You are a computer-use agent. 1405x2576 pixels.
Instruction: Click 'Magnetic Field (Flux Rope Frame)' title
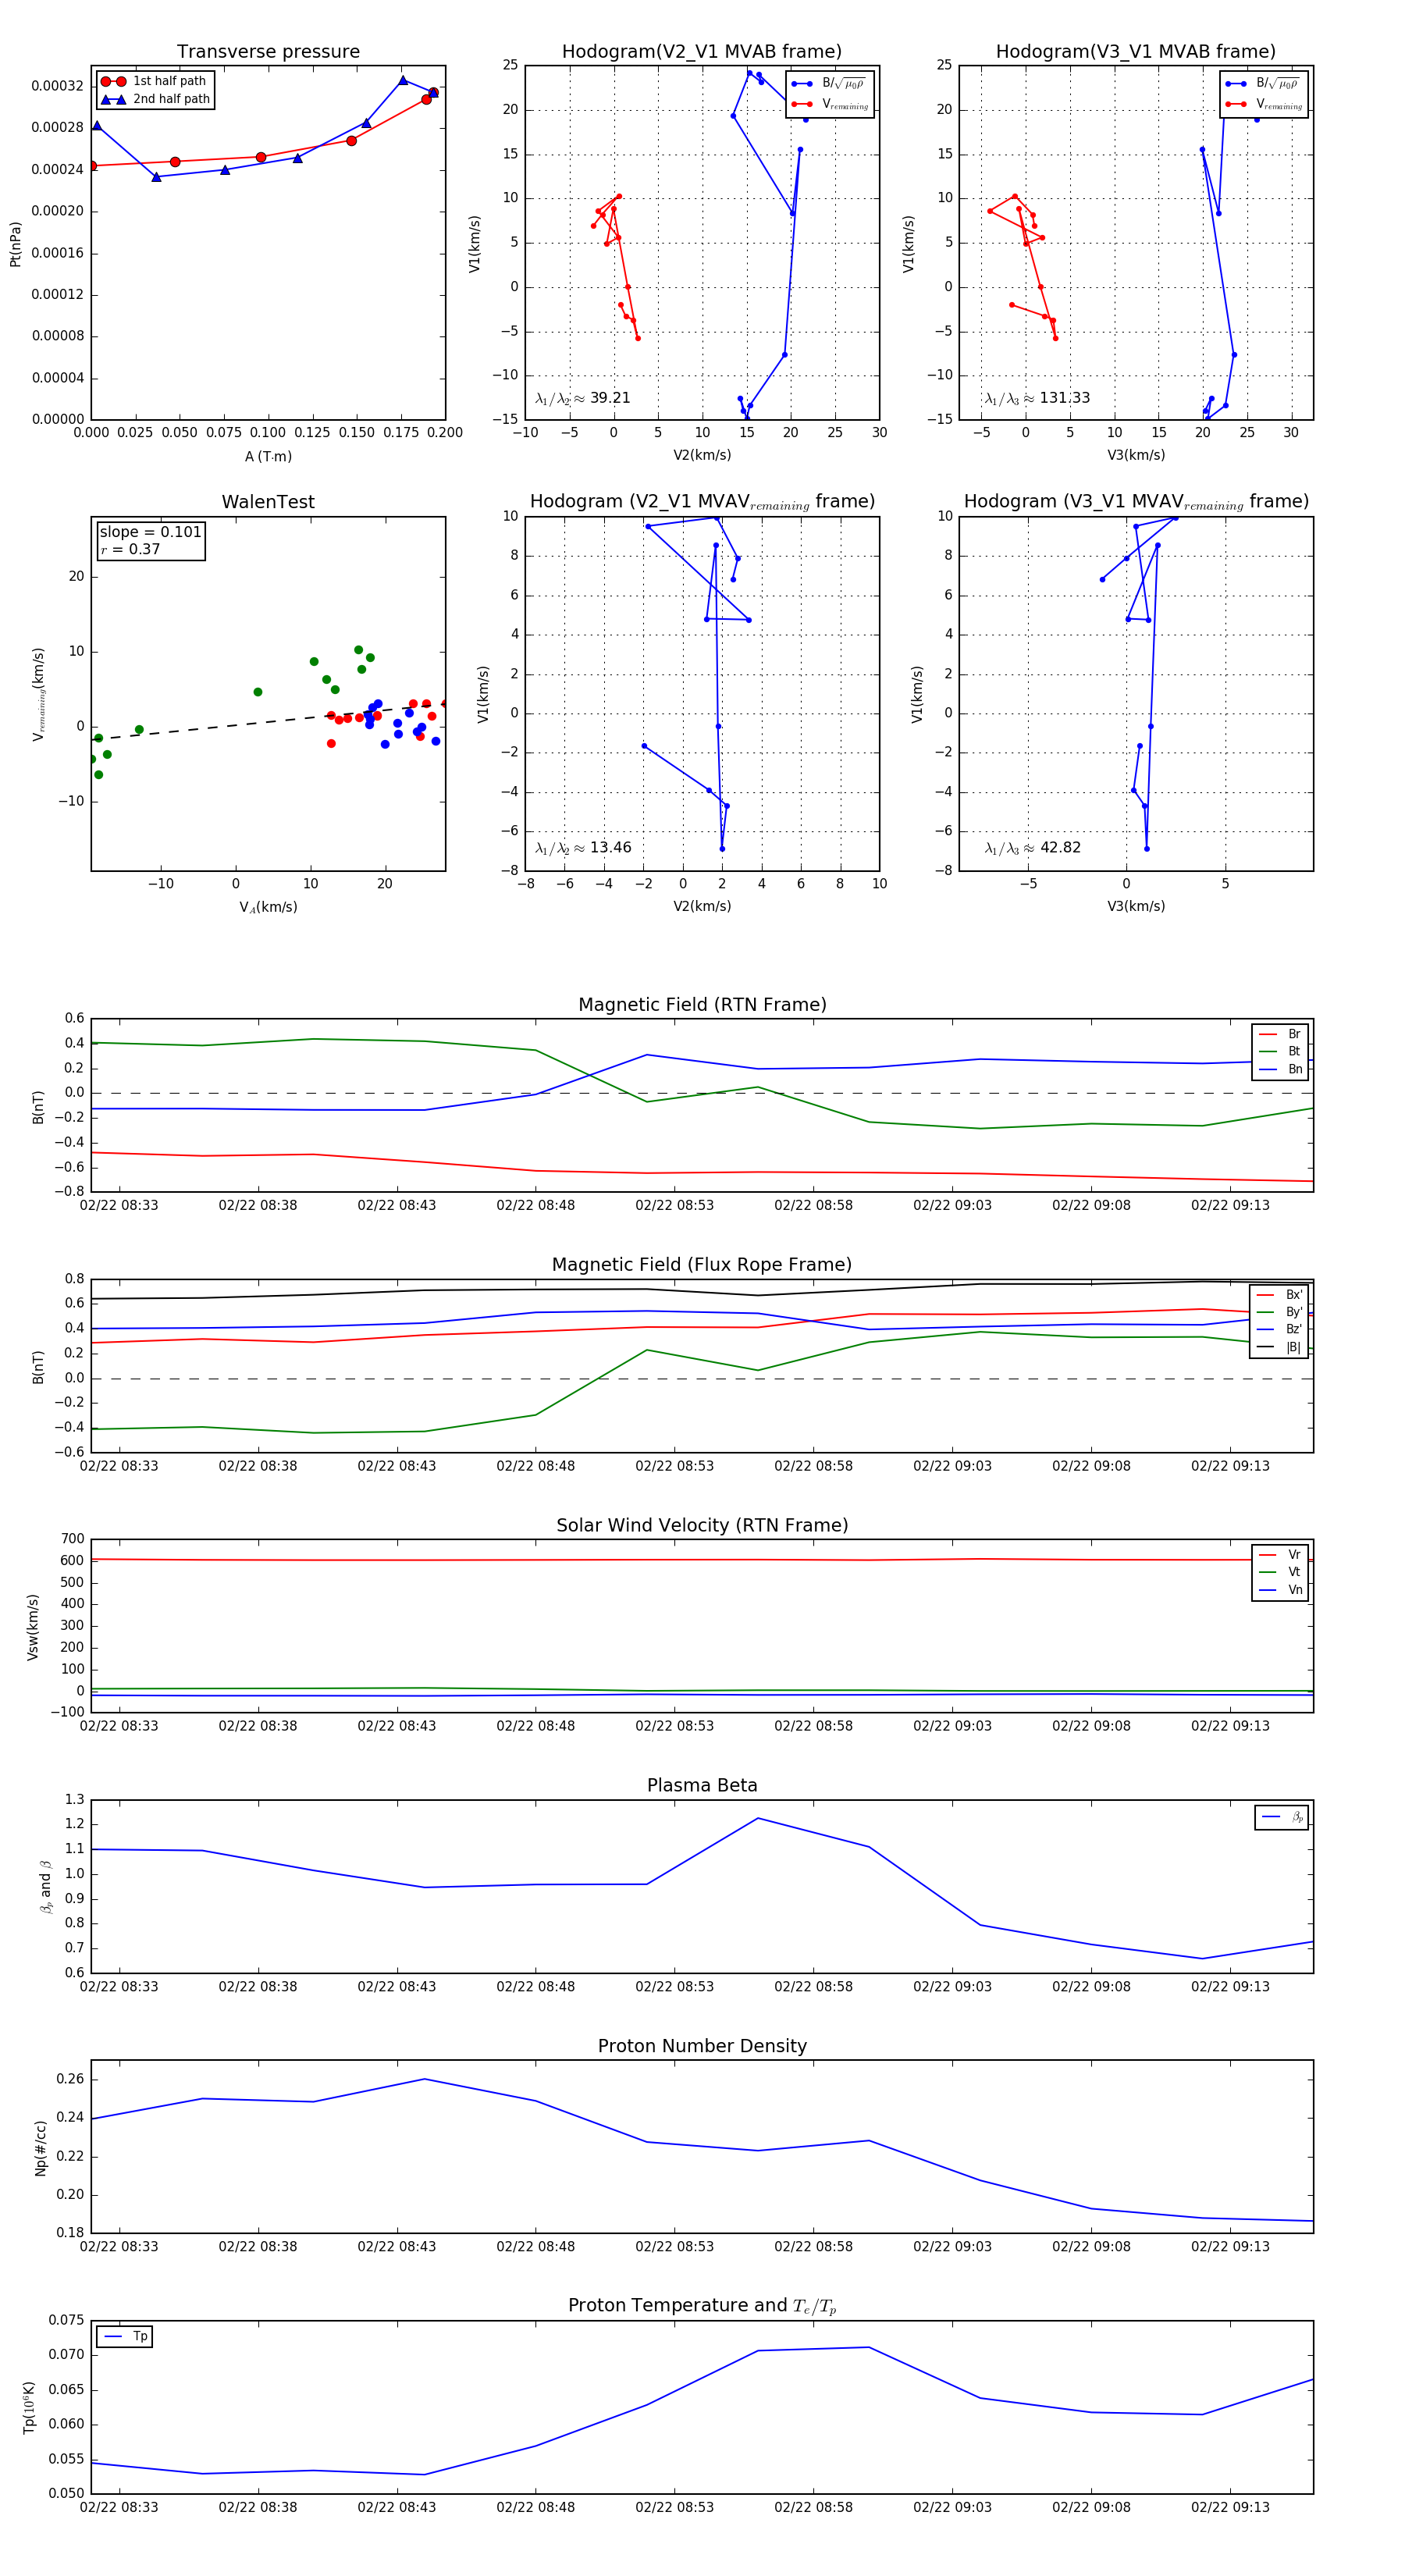pyautogui.click(x=702, y=1265)
